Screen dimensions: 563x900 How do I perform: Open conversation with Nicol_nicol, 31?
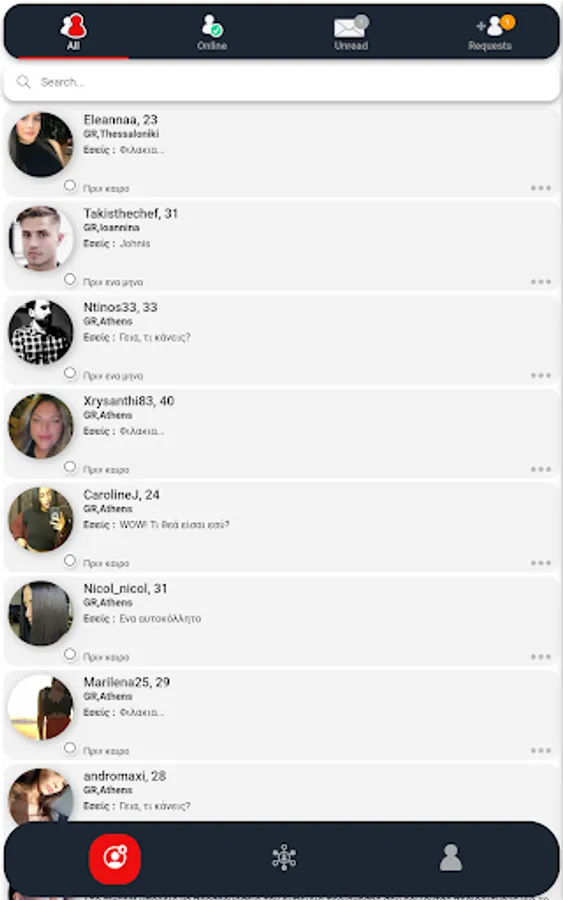pyautogui.click(x=282, y=622)
